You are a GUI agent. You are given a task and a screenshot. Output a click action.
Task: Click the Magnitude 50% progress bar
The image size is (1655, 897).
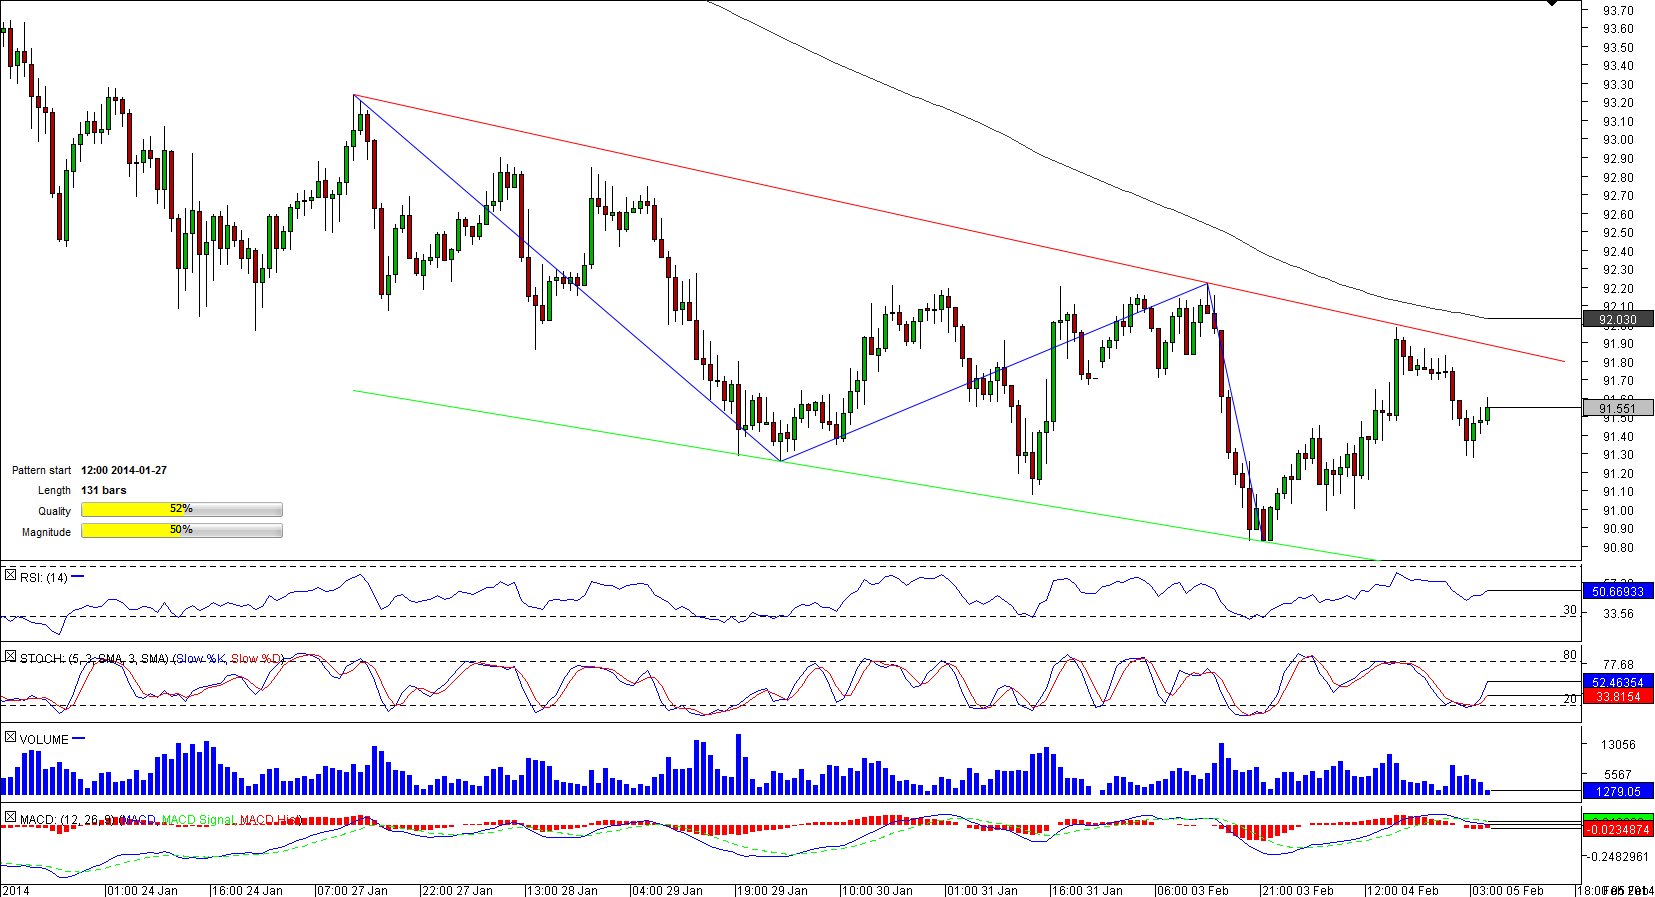coord(181,531)
